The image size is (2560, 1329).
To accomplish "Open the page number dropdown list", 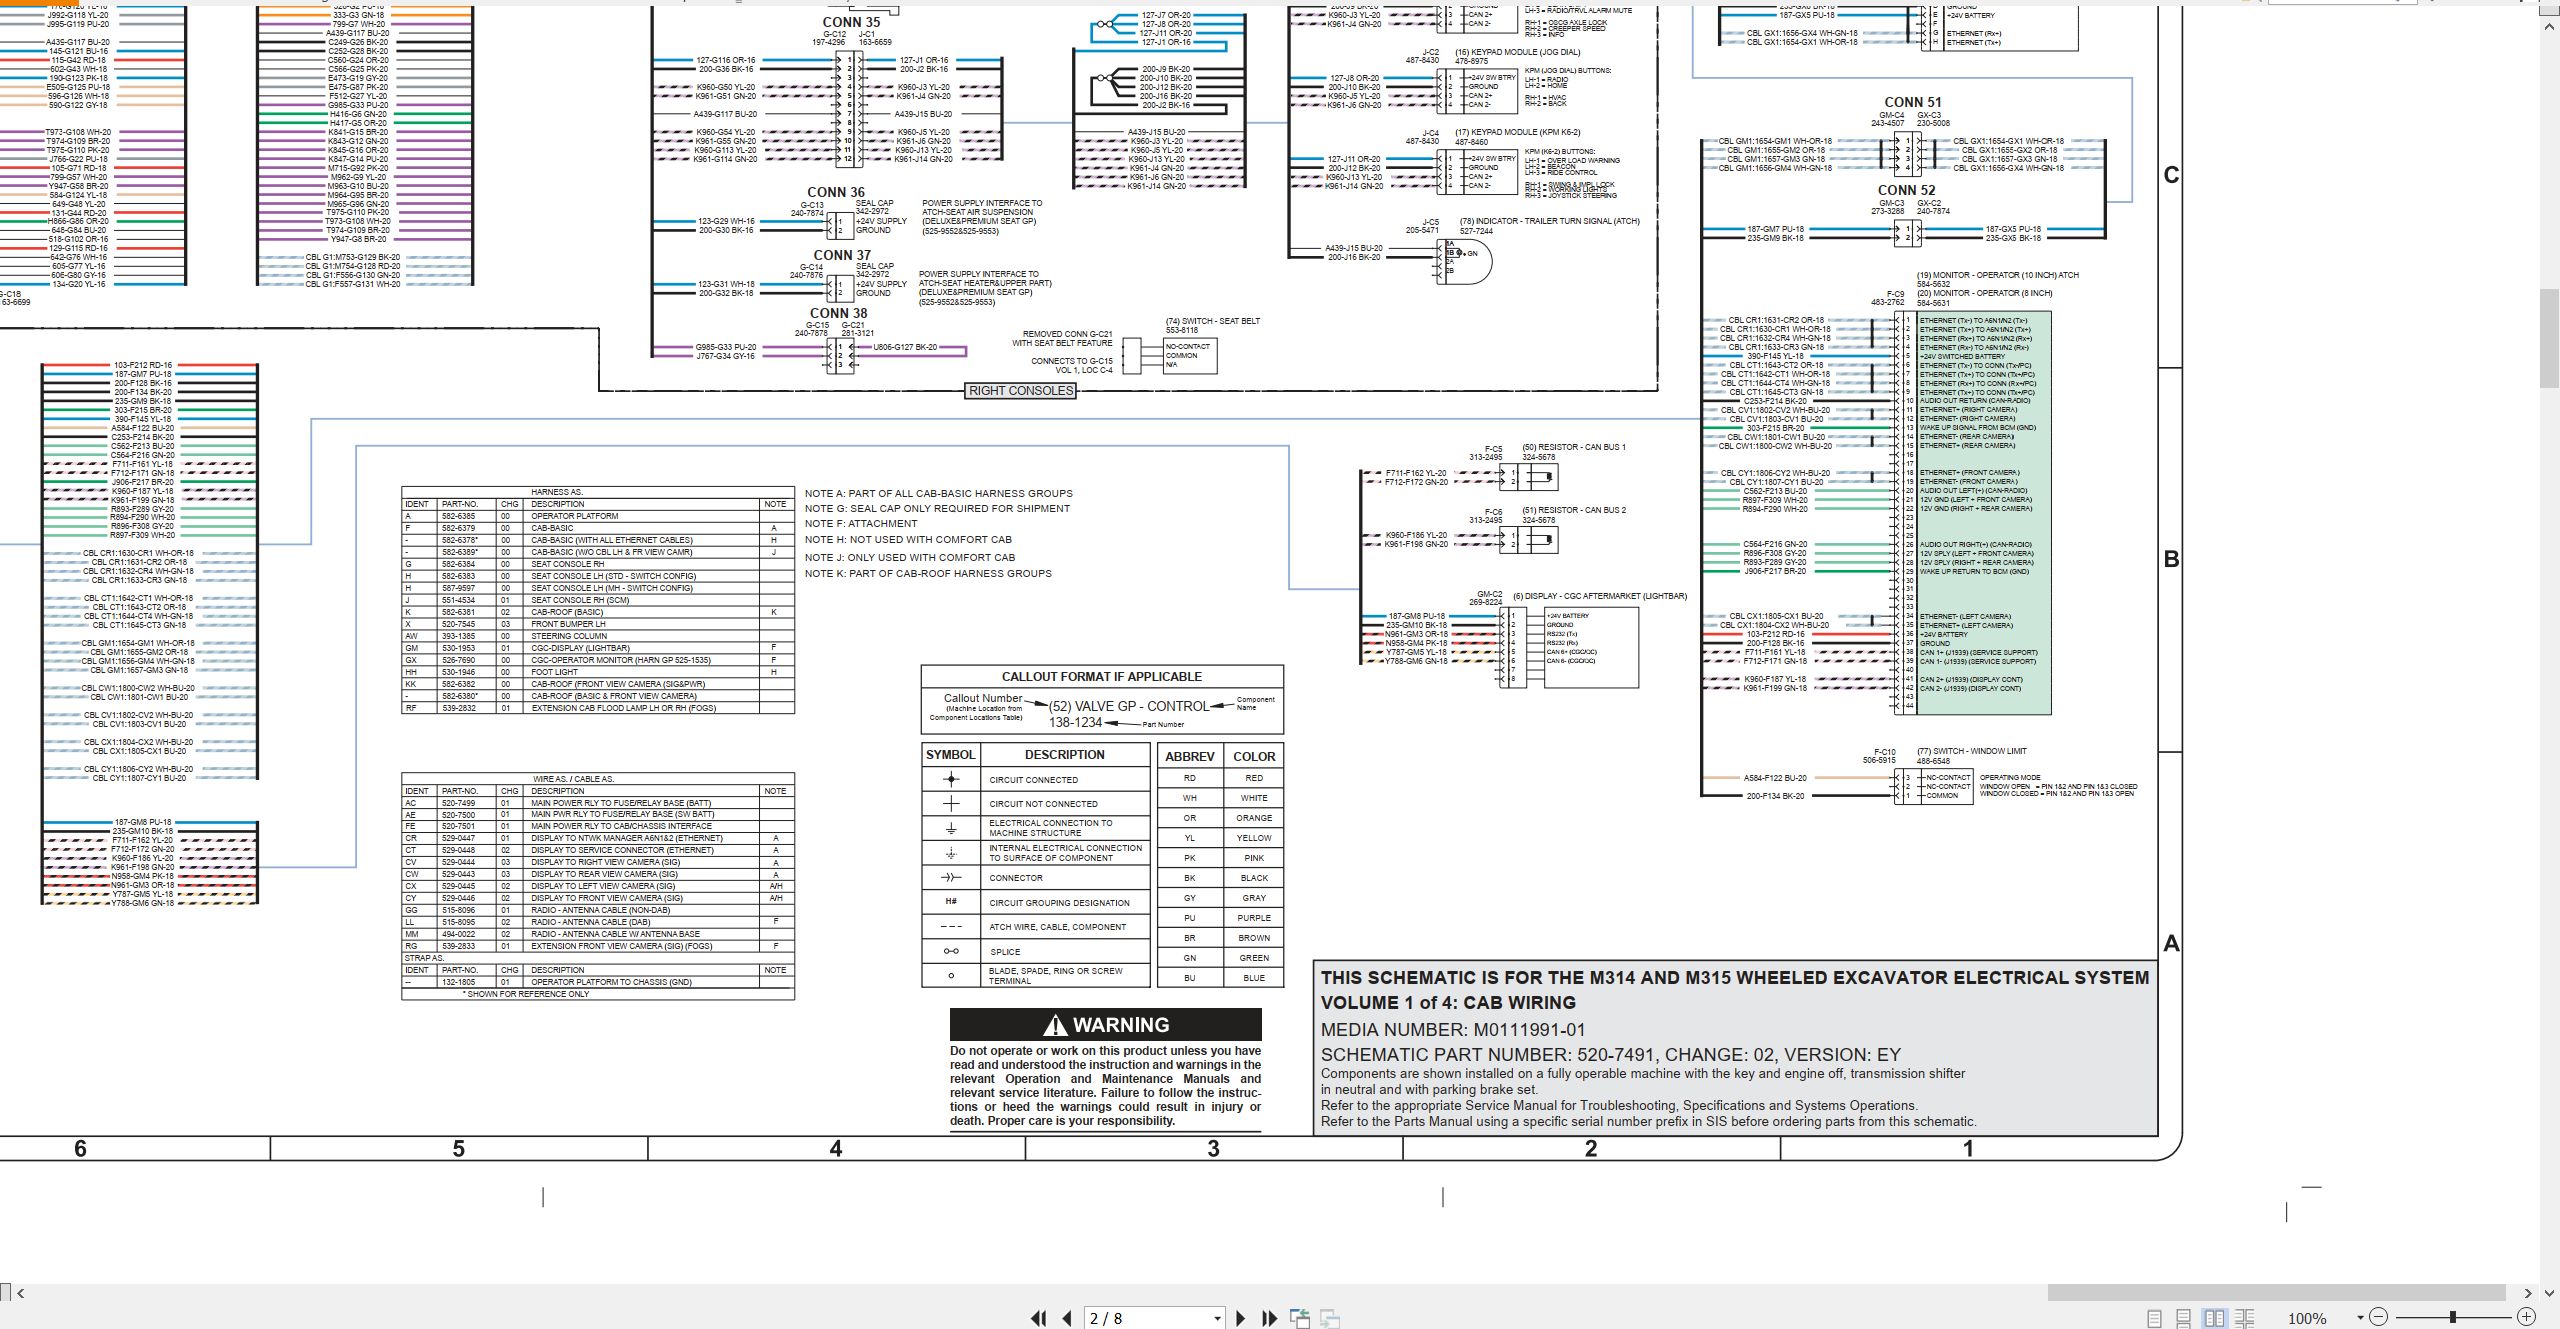I will click(x=1217, y=1319).
